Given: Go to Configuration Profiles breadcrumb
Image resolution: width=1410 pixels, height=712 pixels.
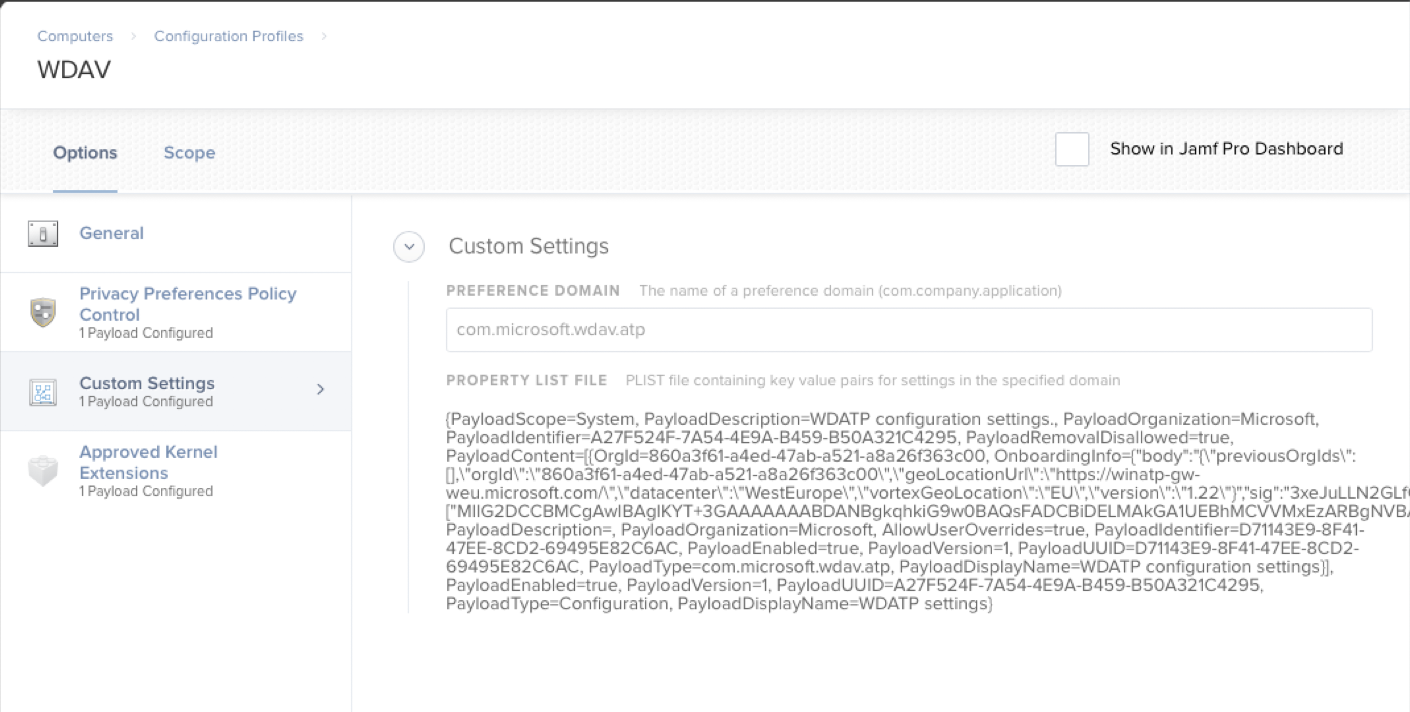Looking at the screenshot, I should pos(228,36).
